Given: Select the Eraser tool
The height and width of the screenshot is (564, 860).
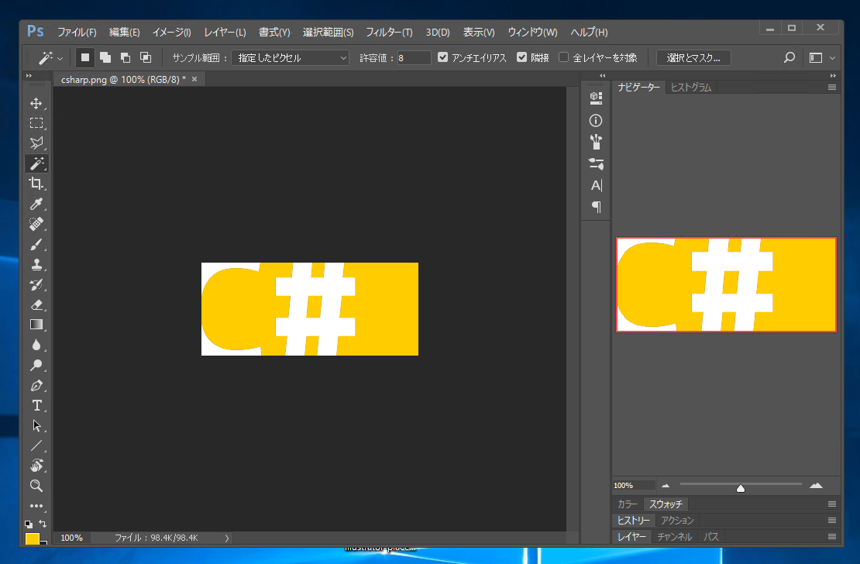Looking at the screenshot, I should tap(36, 304).
